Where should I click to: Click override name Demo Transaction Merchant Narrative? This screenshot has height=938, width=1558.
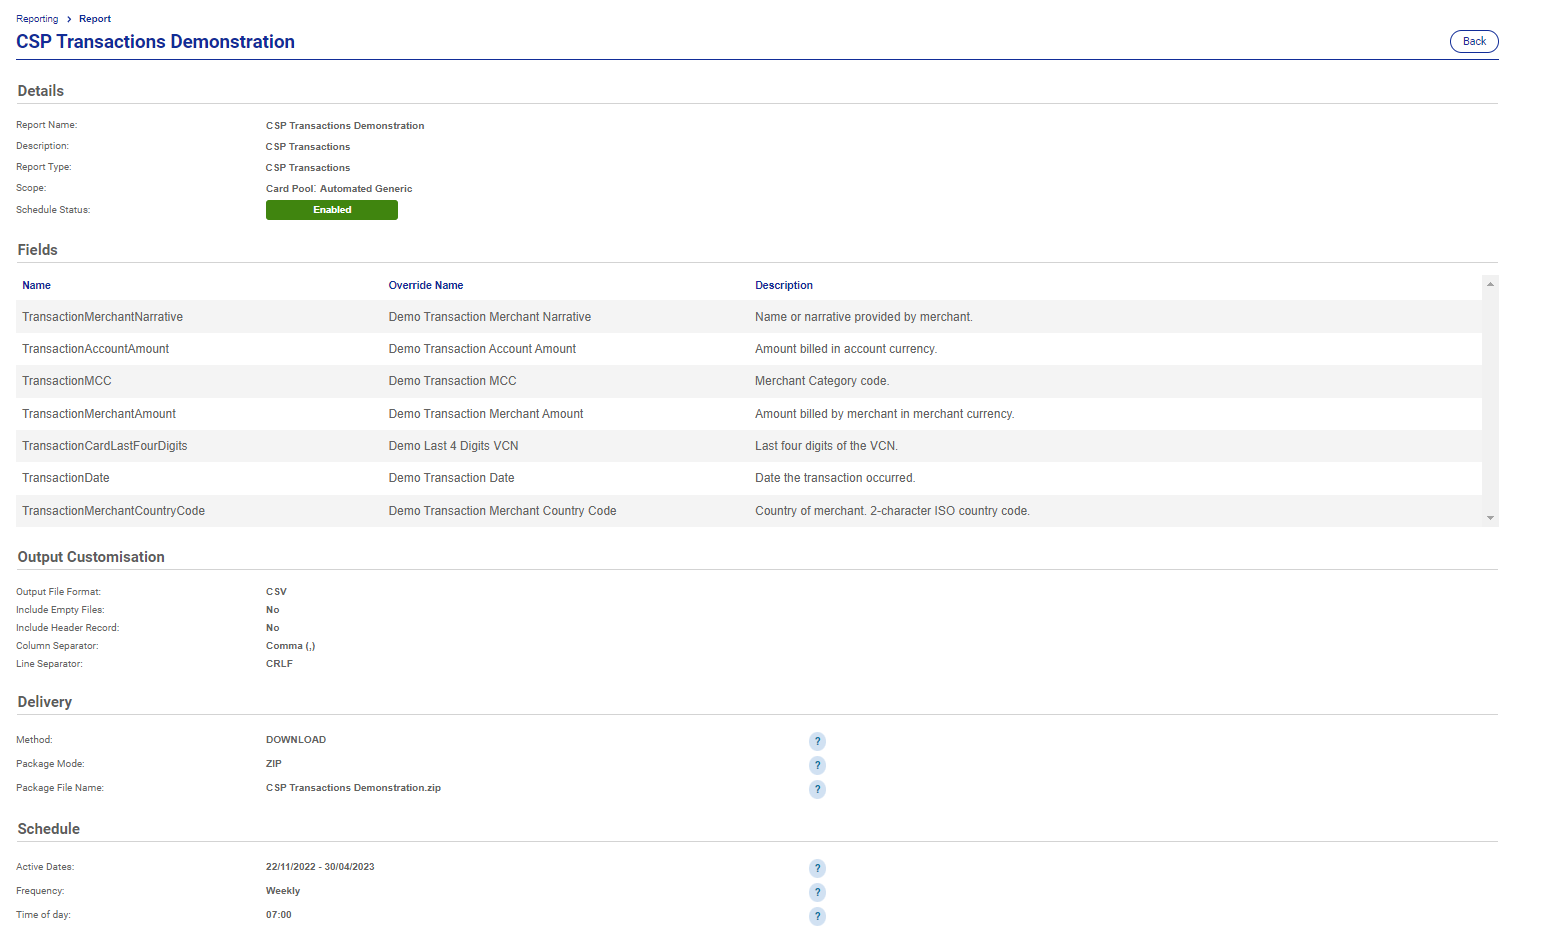(x=490, y=317)
